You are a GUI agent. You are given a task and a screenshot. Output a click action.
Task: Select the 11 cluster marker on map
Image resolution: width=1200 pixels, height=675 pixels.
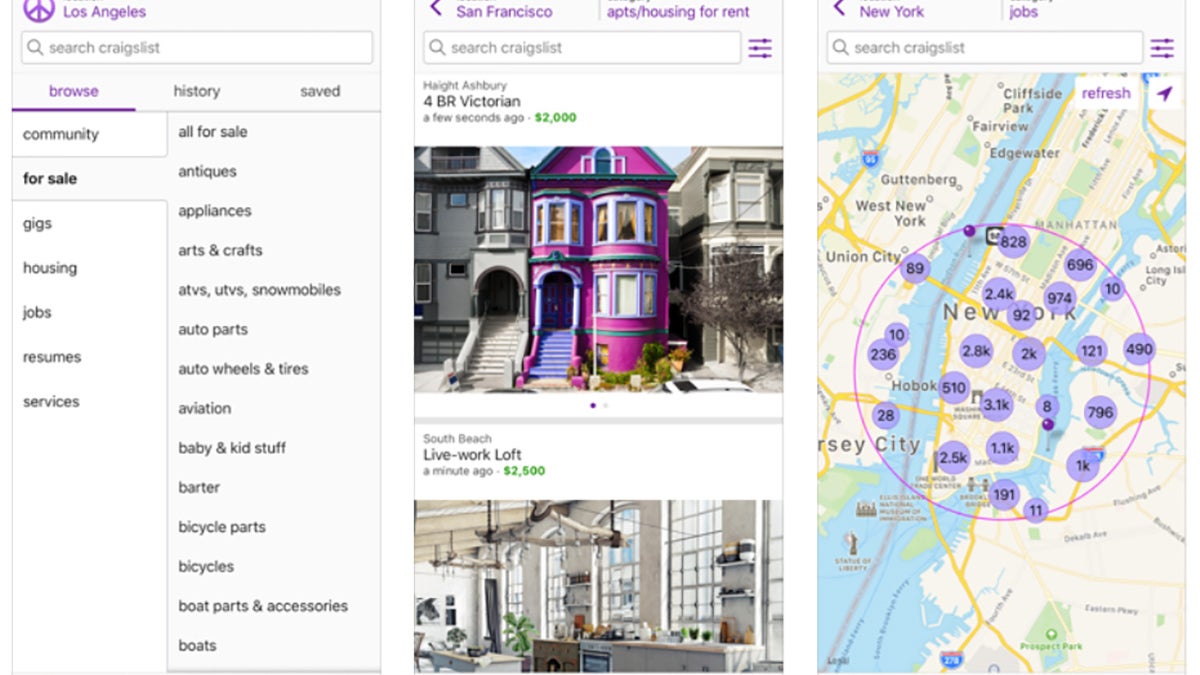1035,510
